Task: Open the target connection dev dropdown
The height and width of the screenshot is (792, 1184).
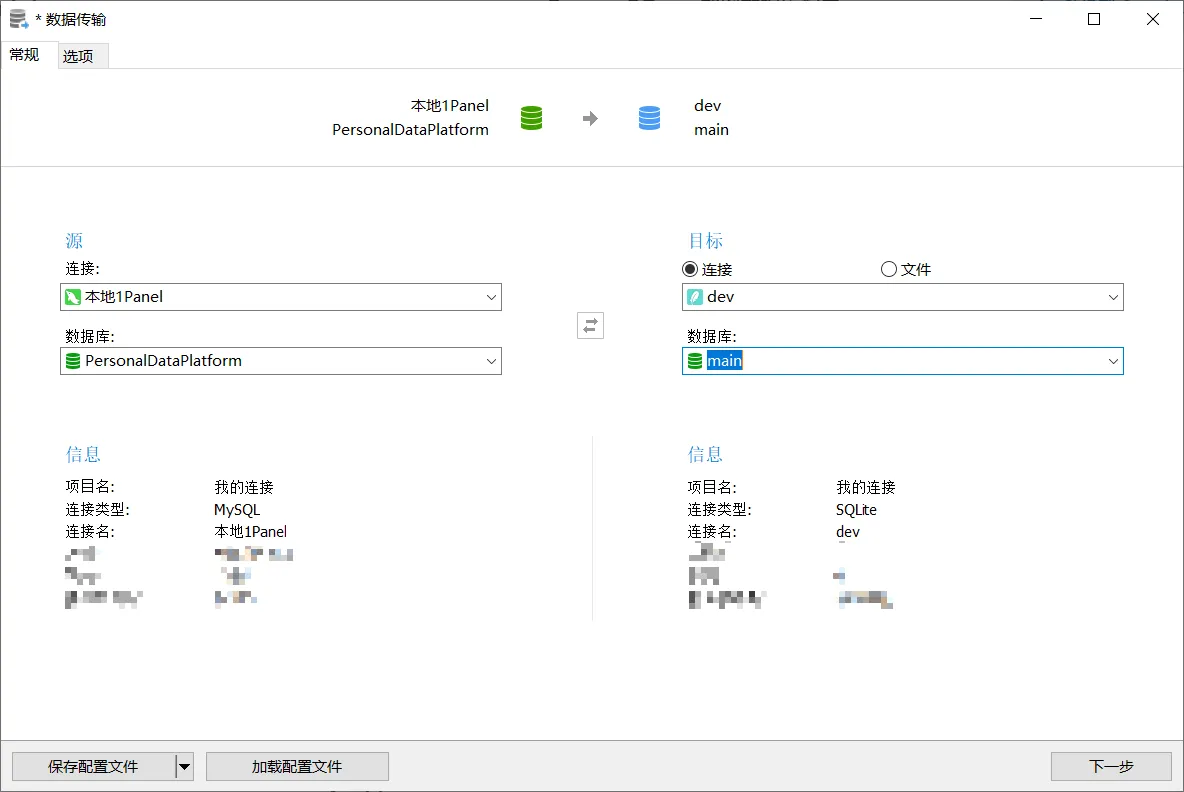Action: click(1113, 297)
